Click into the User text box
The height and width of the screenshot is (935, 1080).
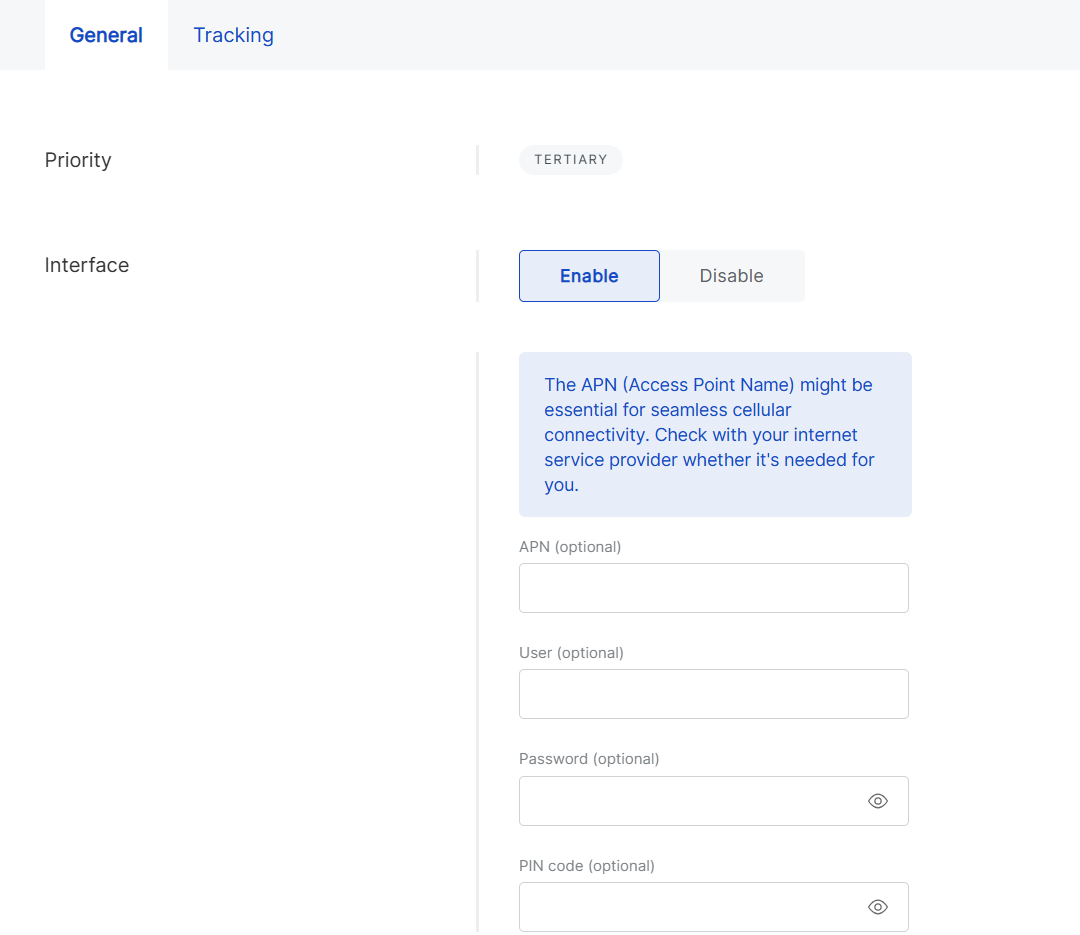tap(713, 694)
